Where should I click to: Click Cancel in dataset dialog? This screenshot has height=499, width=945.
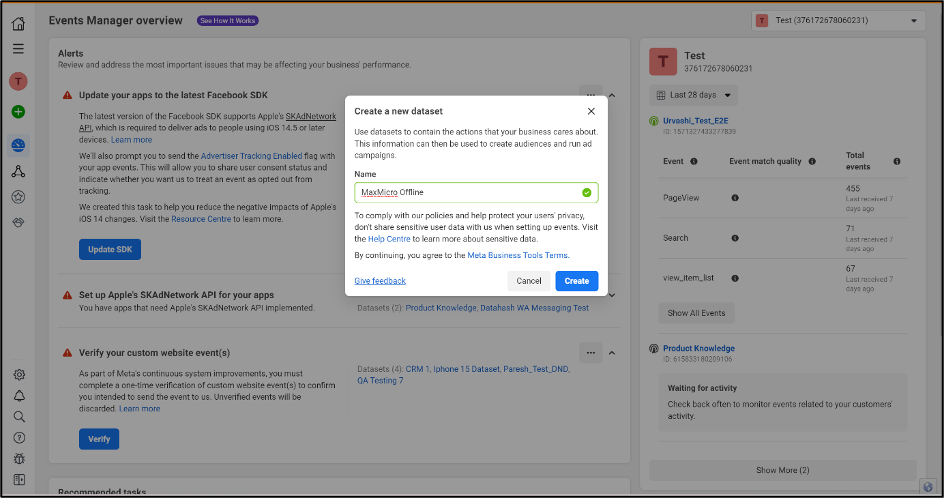pos(529,281)
